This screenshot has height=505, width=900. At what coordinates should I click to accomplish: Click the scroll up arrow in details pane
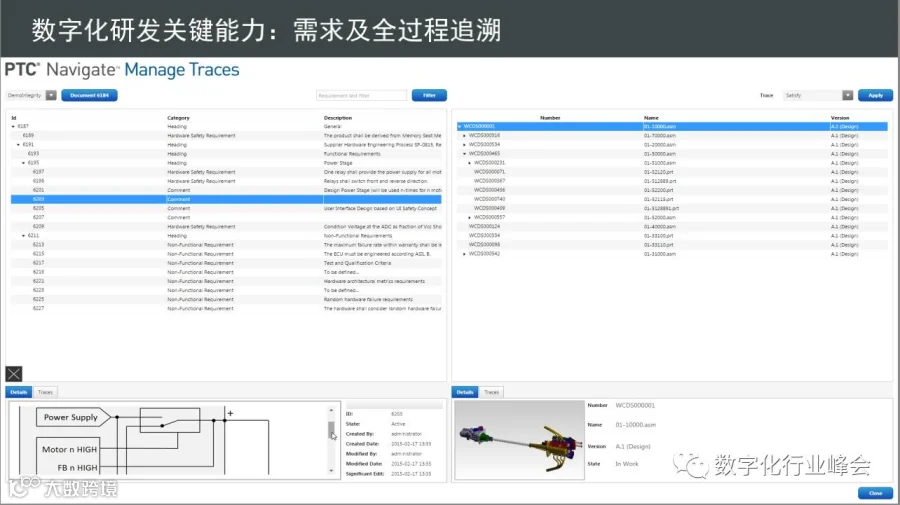coord(331,410)
